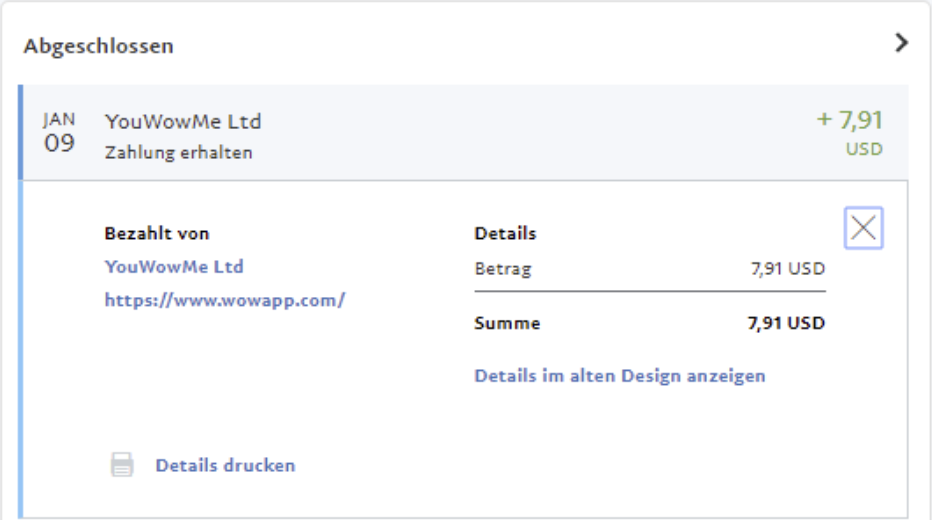Close the transaction details with the X
This screenshot has width=932, height=520.
pos(864,229)
